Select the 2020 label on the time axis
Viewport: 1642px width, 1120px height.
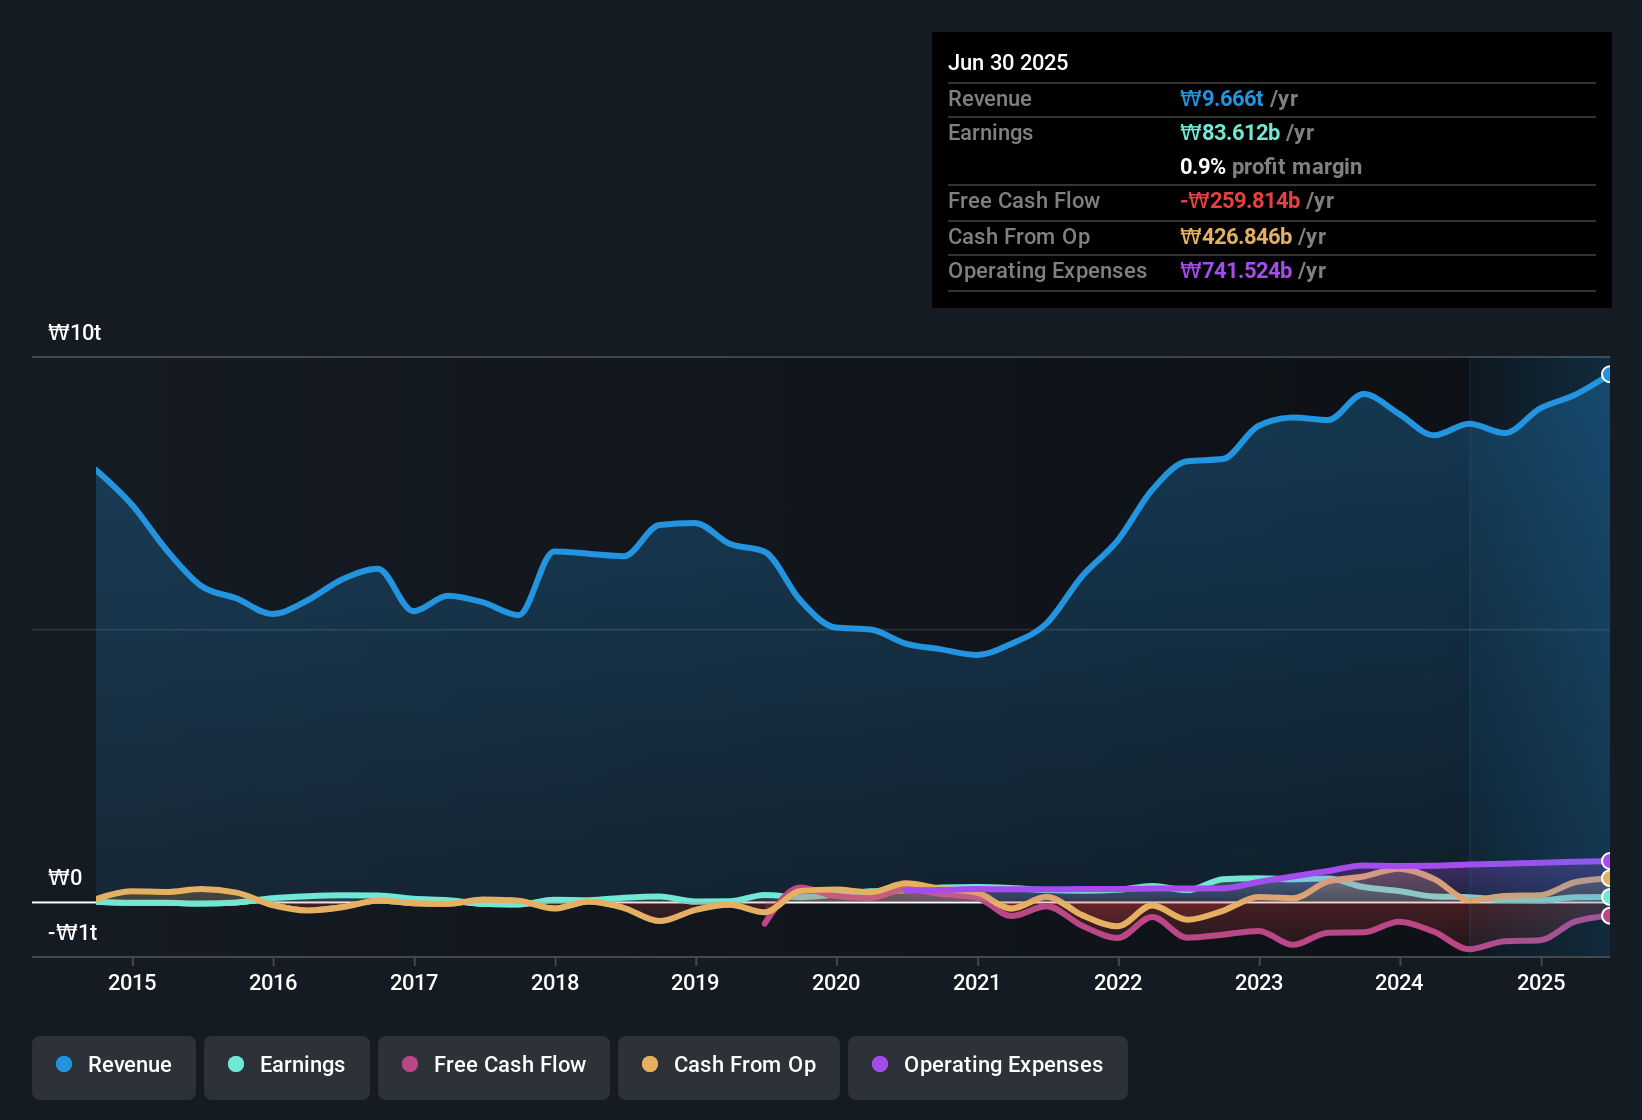(x=837, y=982)
